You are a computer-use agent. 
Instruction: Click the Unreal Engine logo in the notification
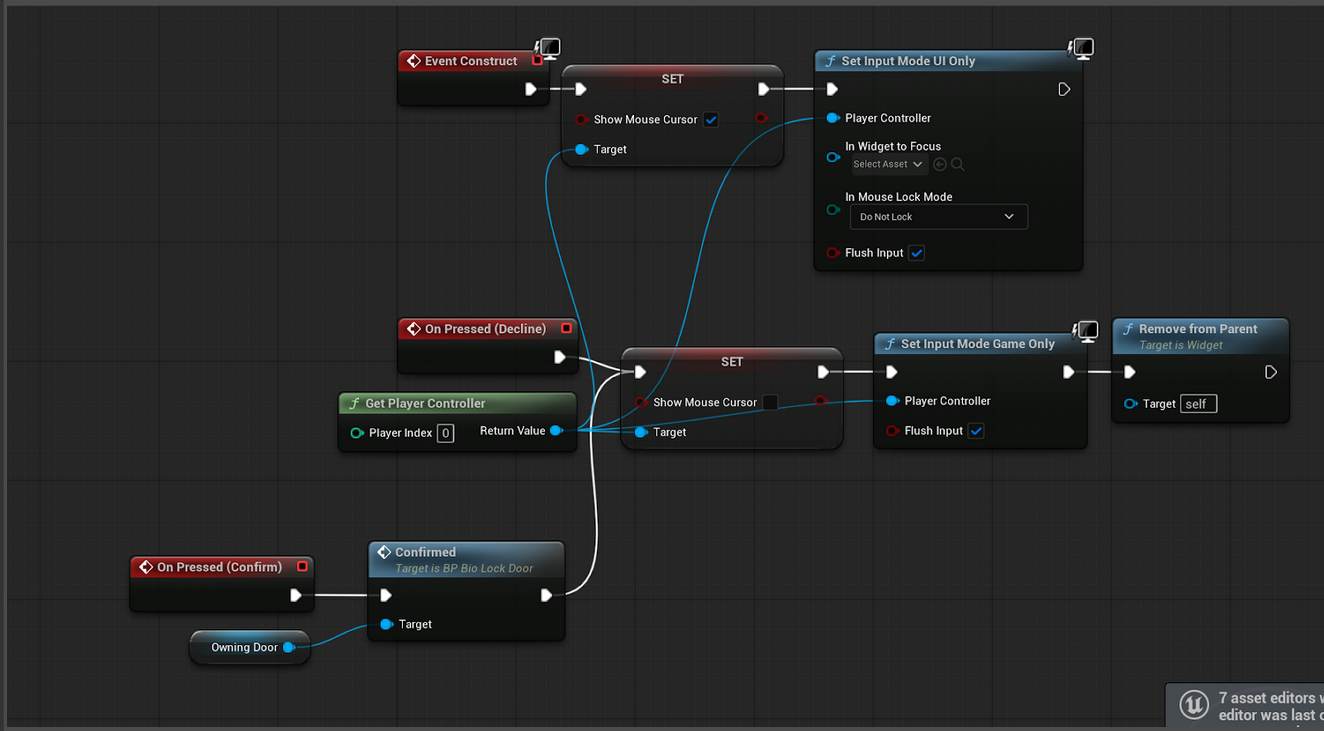[x=1194, y=705]
